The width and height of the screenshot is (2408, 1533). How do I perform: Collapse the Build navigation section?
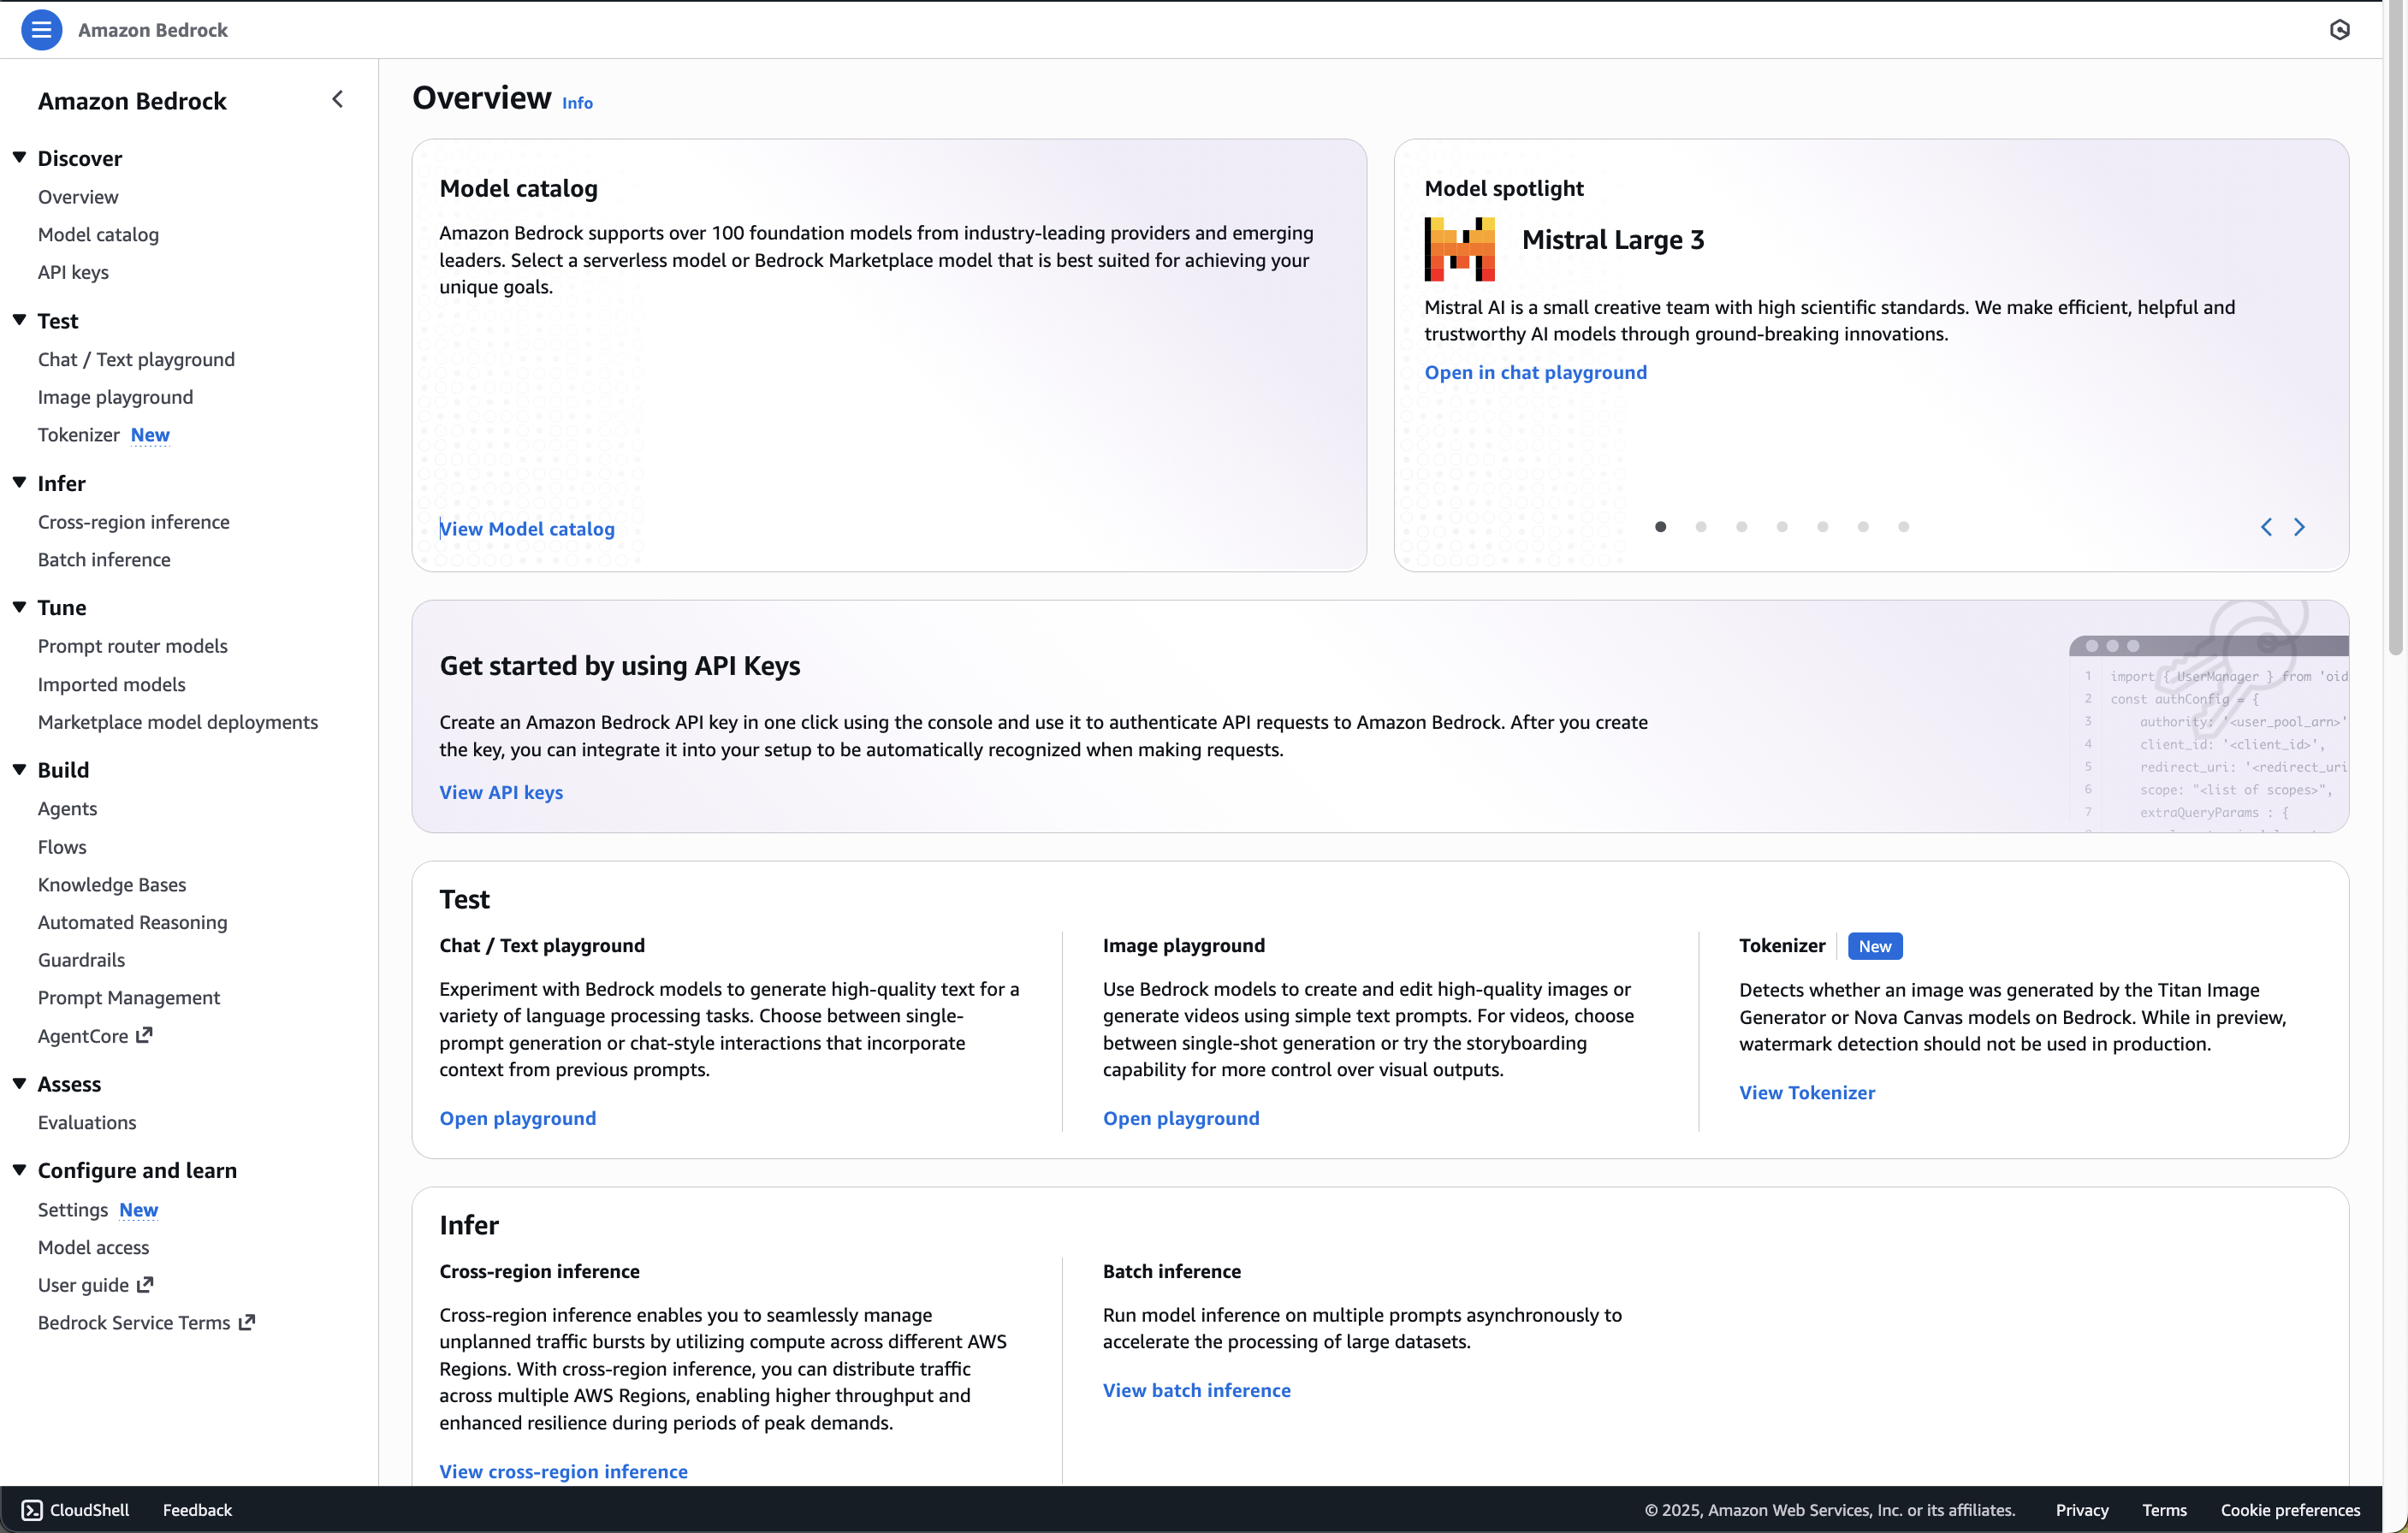(19, 769)
